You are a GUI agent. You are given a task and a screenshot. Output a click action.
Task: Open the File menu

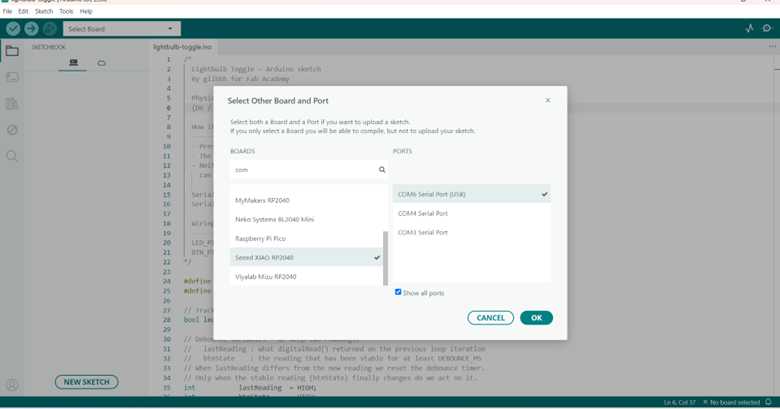point(7,11)
